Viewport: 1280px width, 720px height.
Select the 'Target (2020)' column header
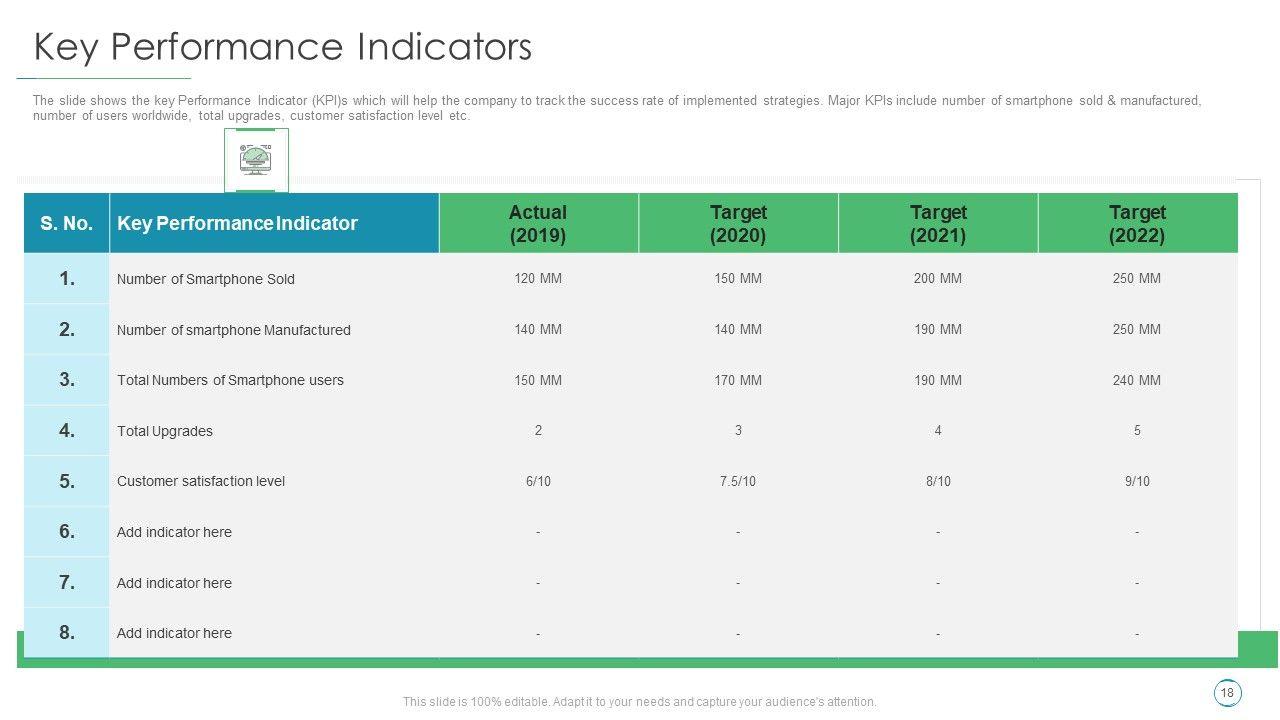click(x=738, y=223)
